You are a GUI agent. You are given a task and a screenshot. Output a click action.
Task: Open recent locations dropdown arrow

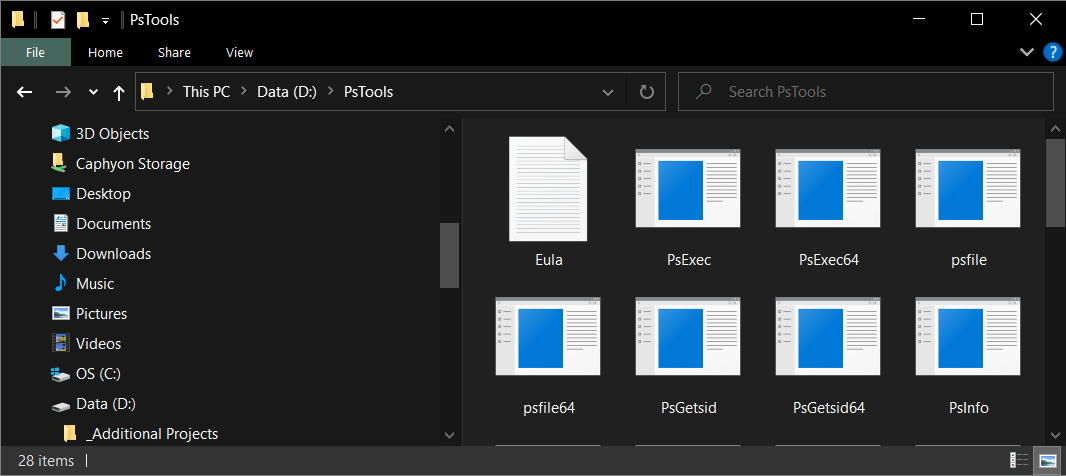pyautogui.click(x=93, y=92)
